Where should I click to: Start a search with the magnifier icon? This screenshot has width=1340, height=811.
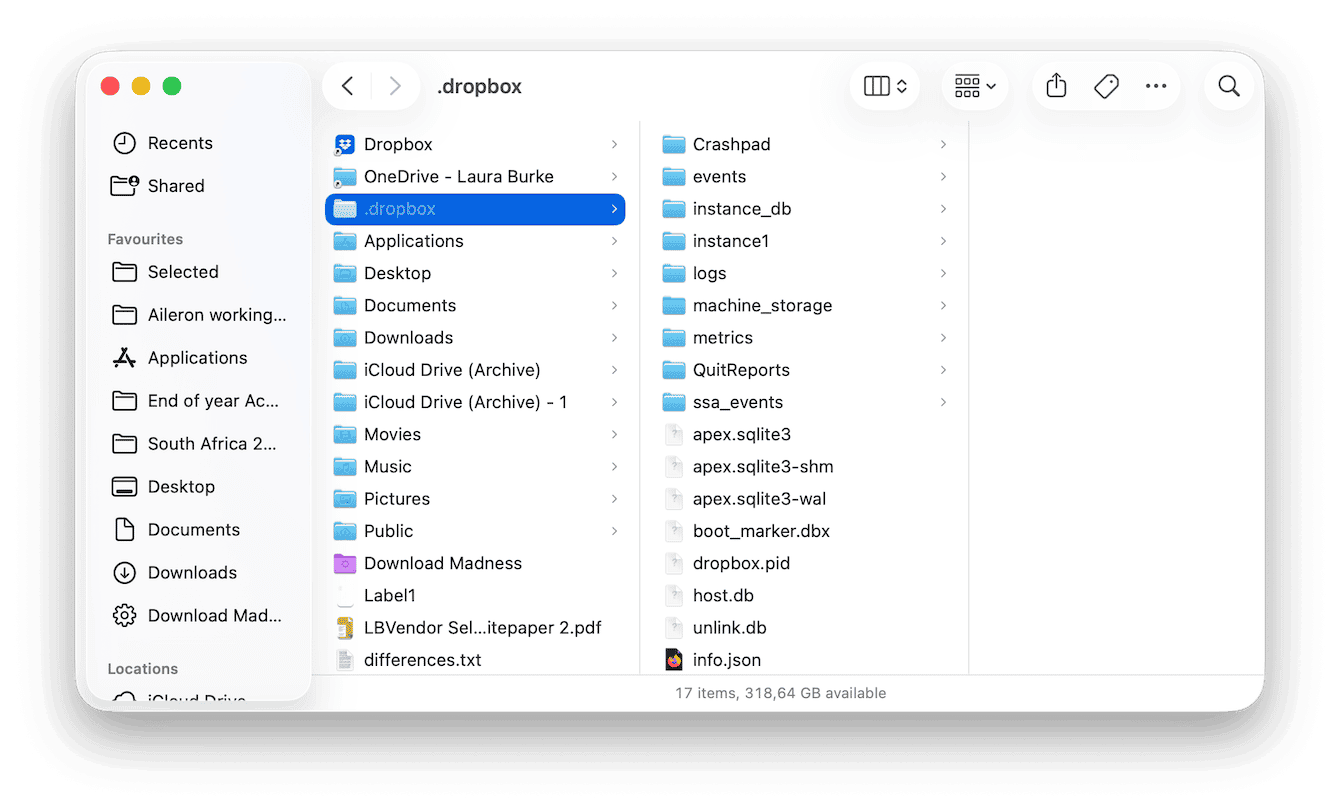(x=1229, y=86)
